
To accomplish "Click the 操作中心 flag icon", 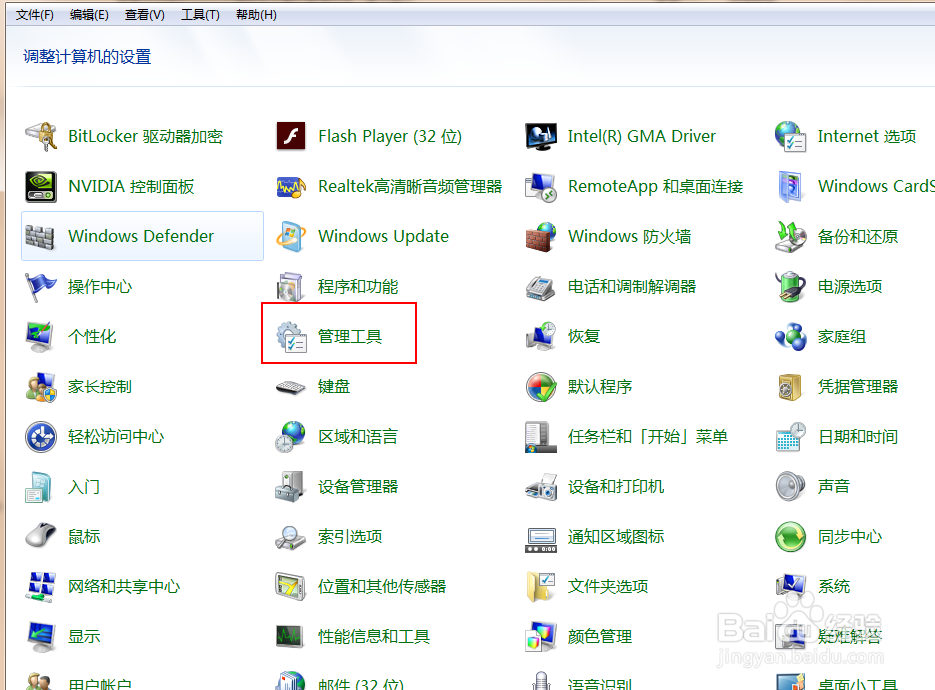I will click(x=41, y=287).
